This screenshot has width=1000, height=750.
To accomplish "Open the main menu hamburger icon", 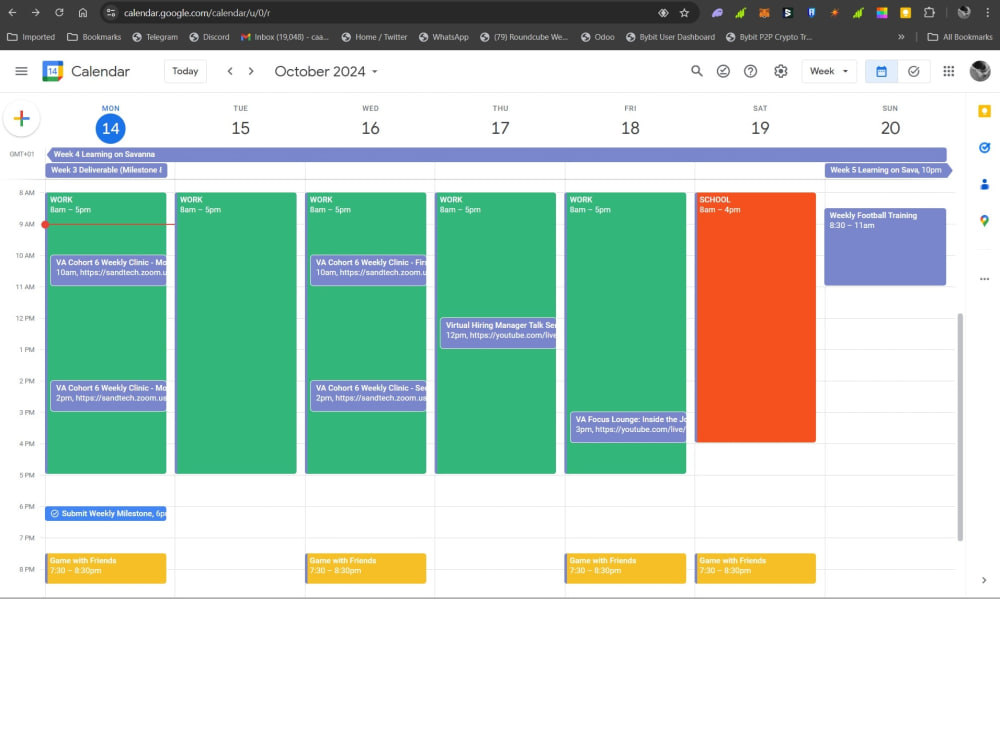I will (x=21, y=71).
